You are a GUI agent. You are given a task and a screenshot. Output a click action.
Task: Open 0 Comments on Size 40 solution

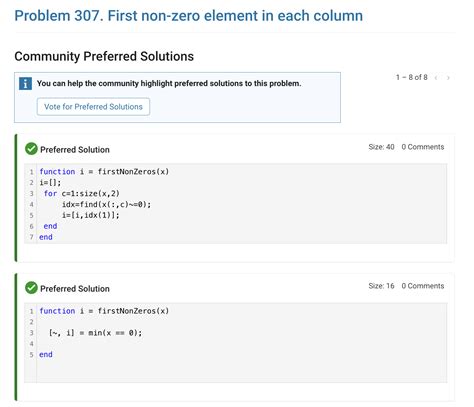423,147
